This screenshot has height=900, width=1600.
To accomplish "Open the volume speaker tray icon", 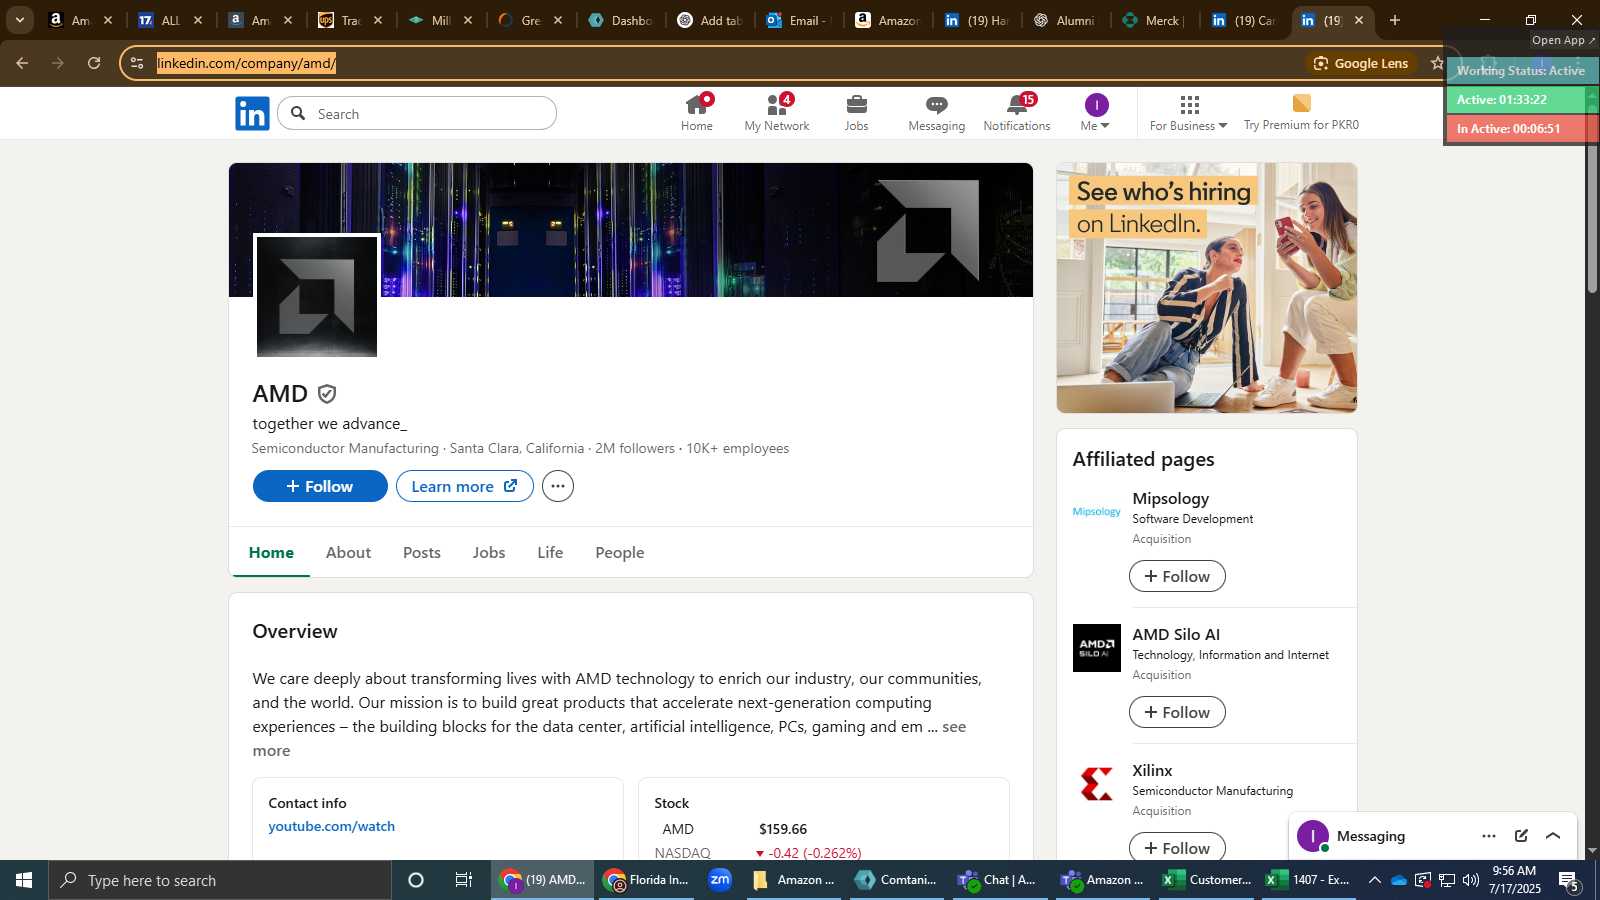I will click(x=1470, y=880).
